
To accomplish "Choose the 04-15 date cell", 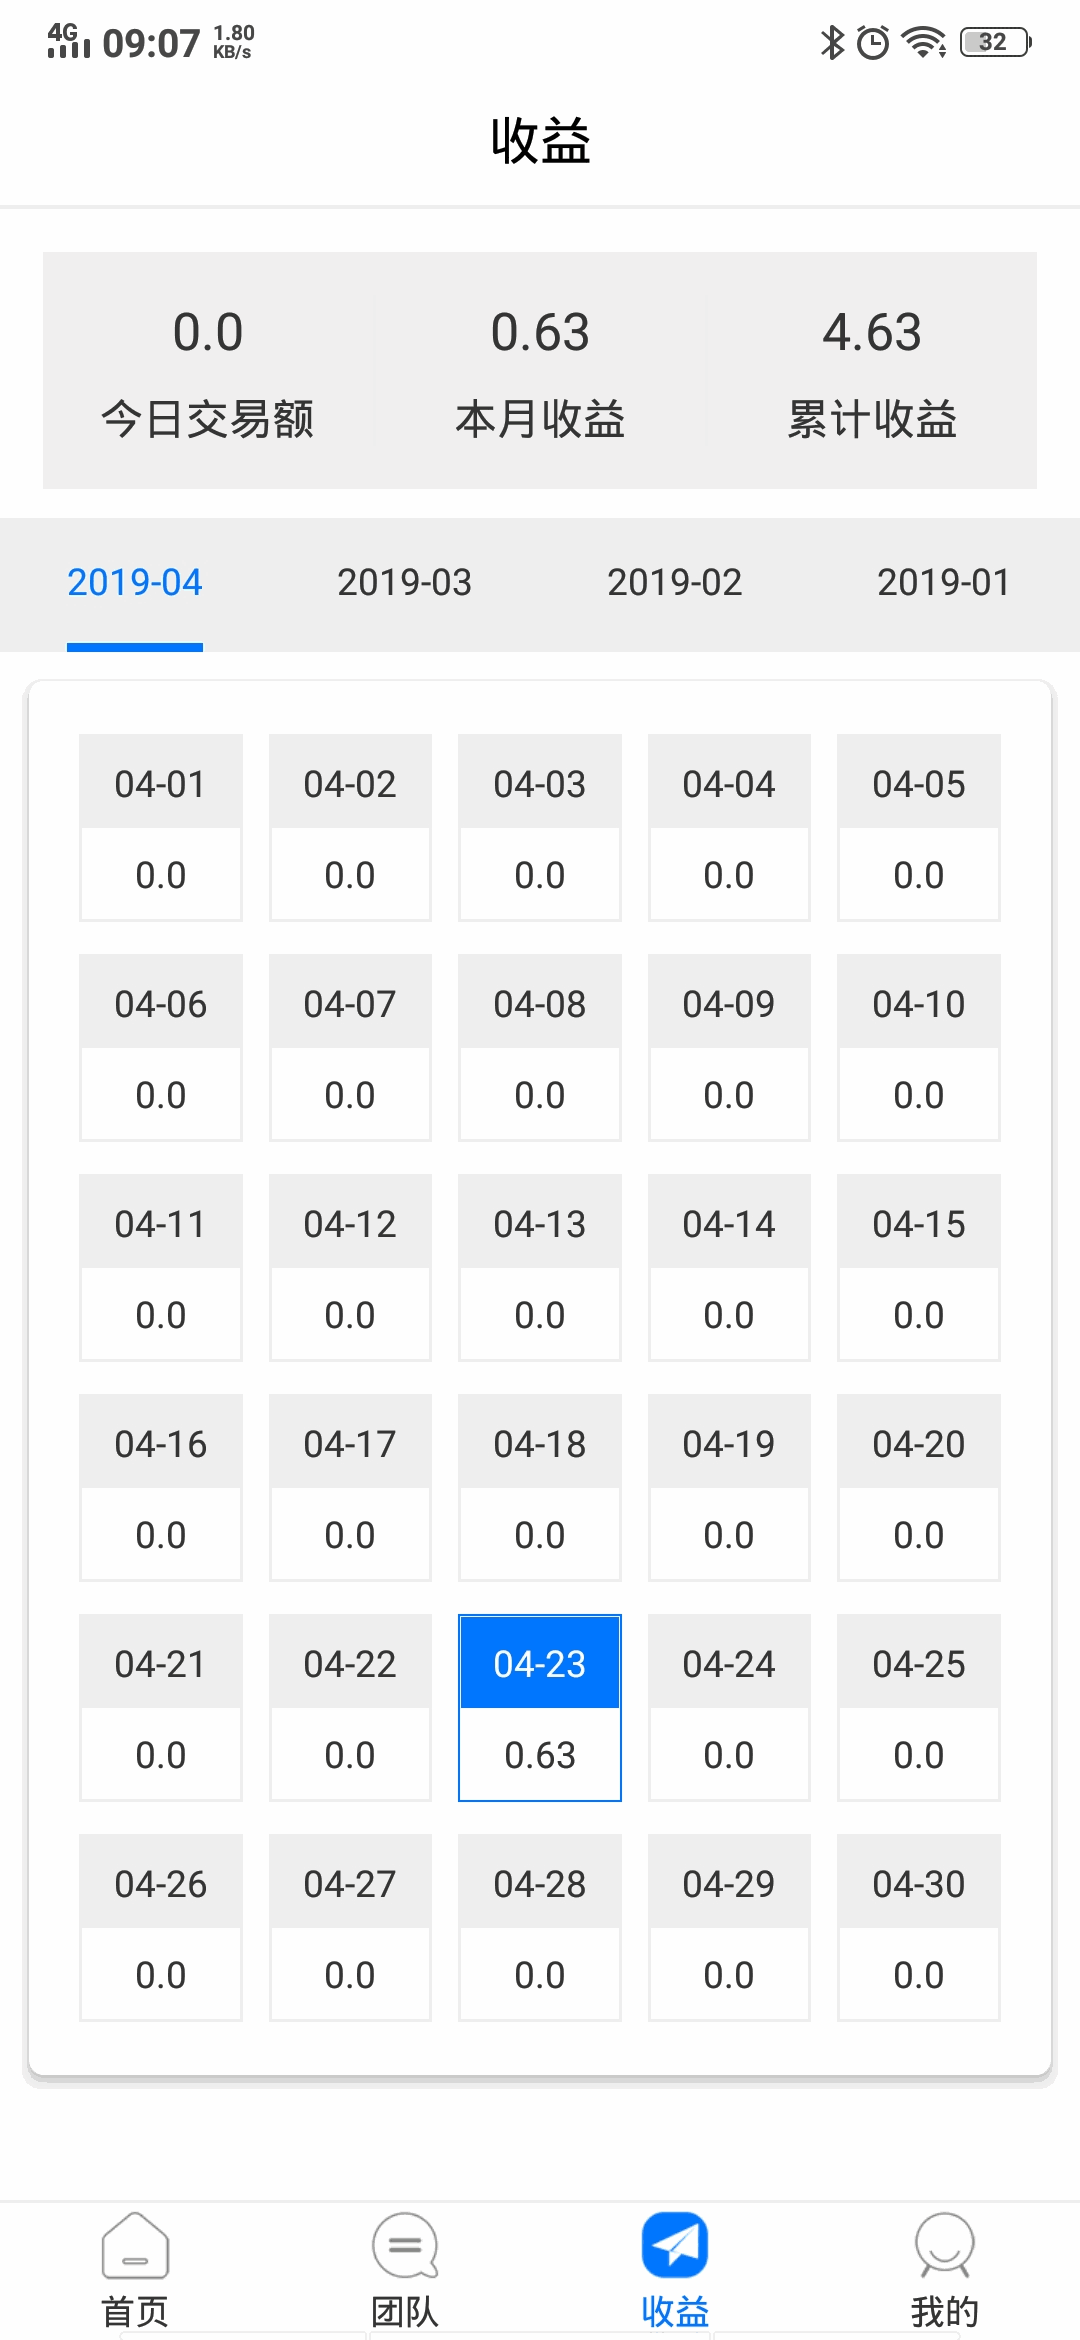I will [919, 1268].
